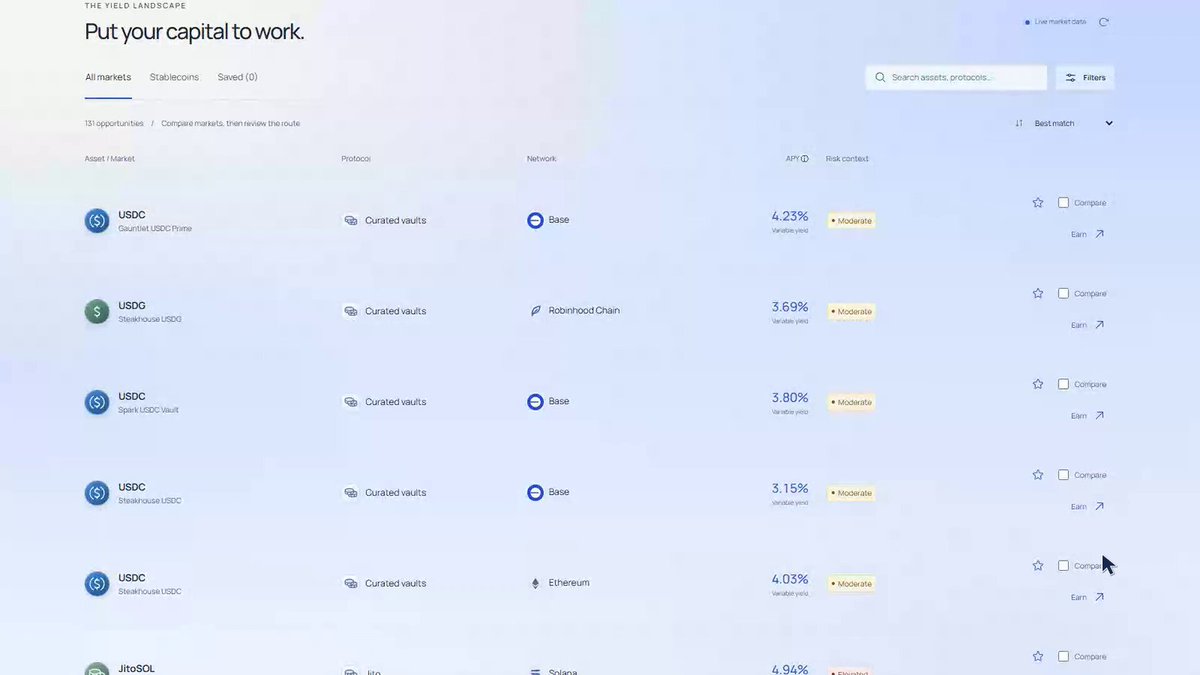
Task: Click the 4.23% APY value
Action: tap(790, 216)
